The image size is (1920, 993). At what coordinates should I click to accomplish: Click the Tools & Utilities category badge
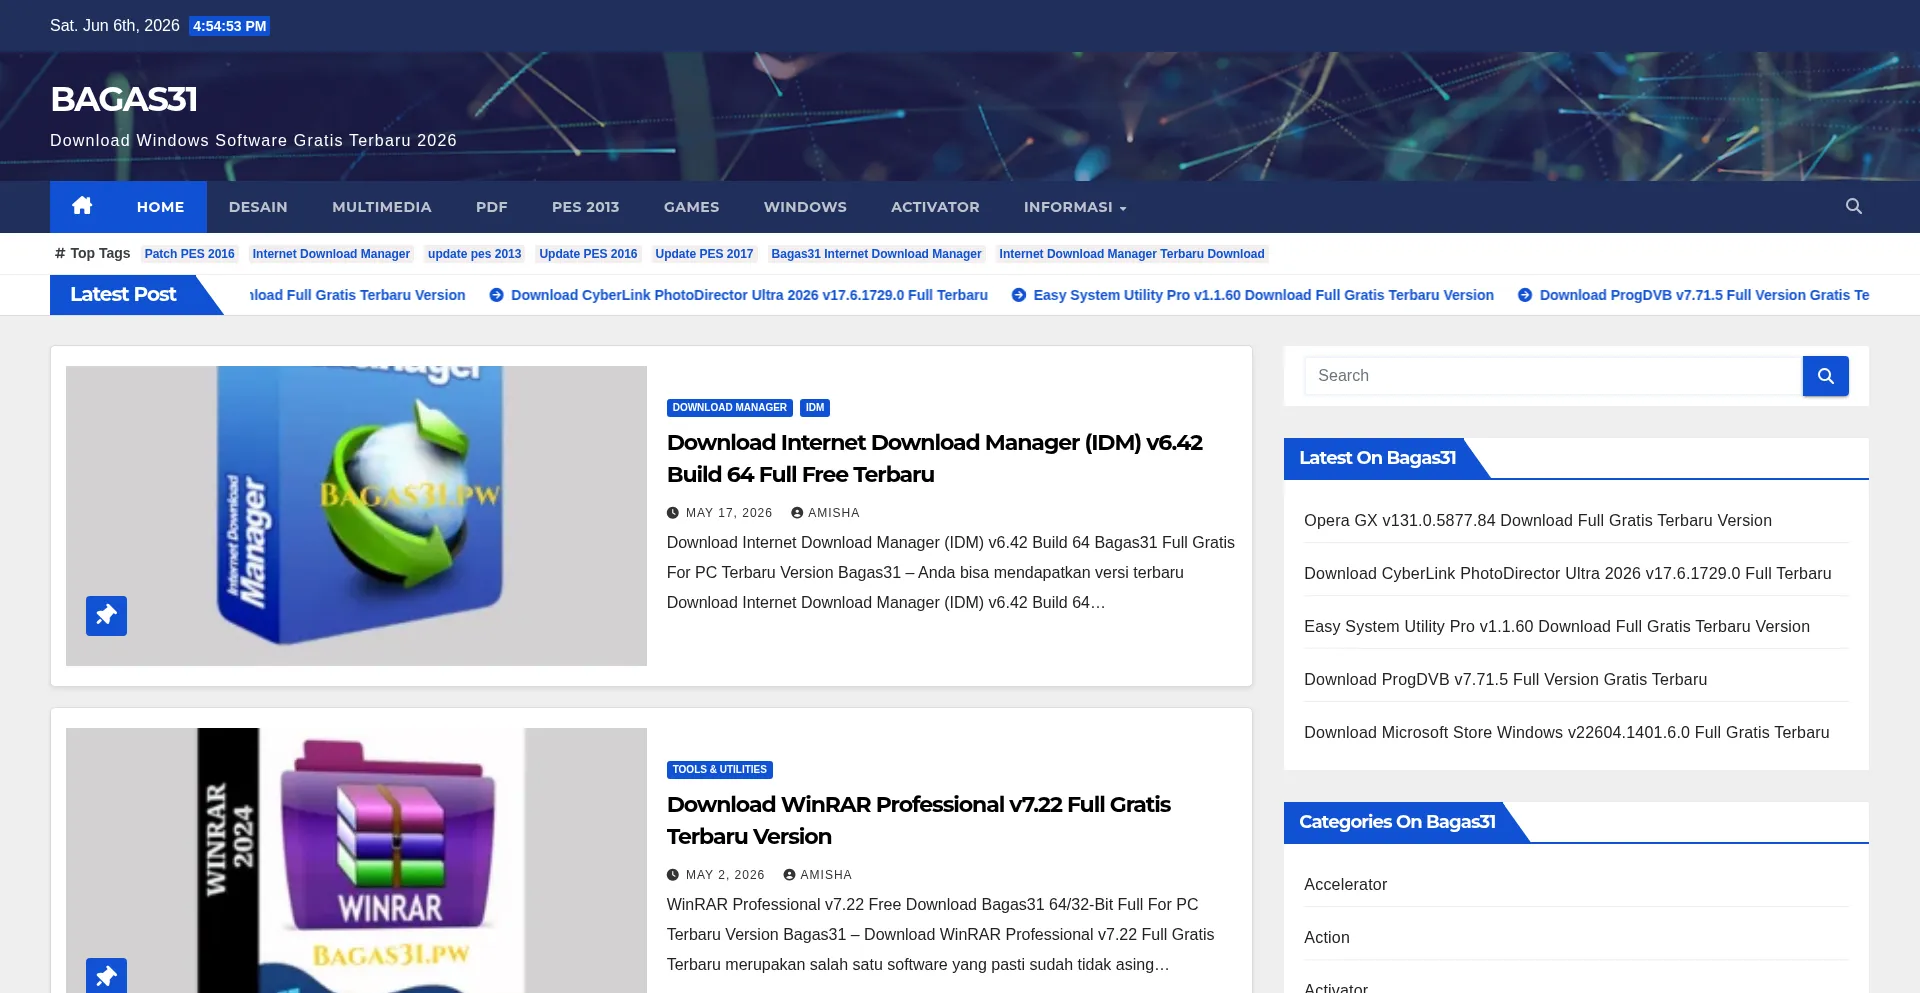click(x=720, y=770)
